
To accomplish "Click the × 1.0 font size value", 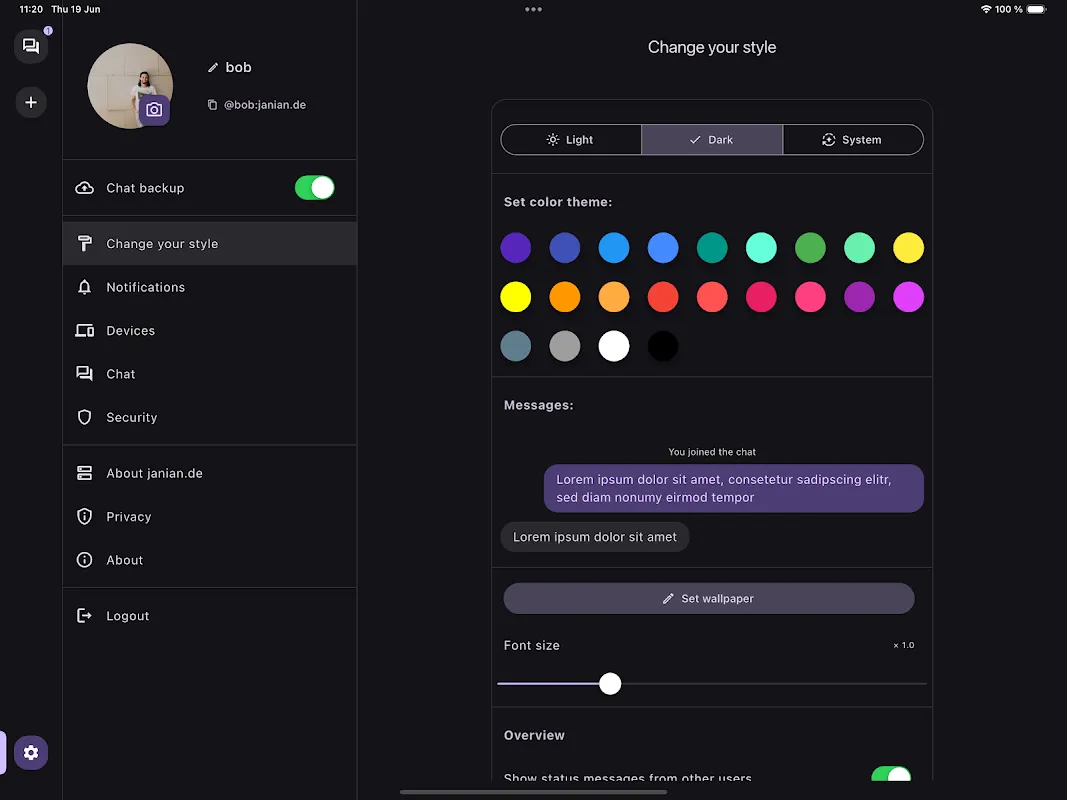I will tap(904, 645).
